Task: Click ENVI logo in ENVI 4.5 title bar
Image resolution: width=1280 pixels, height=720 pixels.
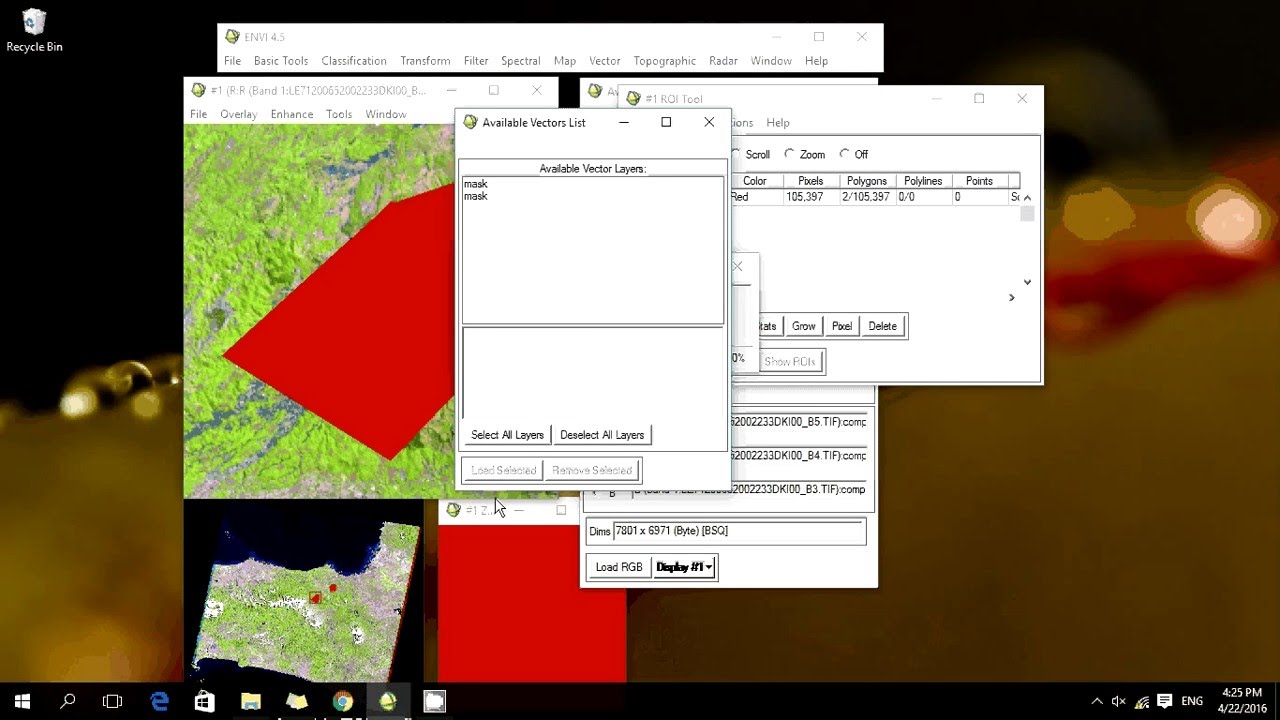Action: [x=232, y=37]
